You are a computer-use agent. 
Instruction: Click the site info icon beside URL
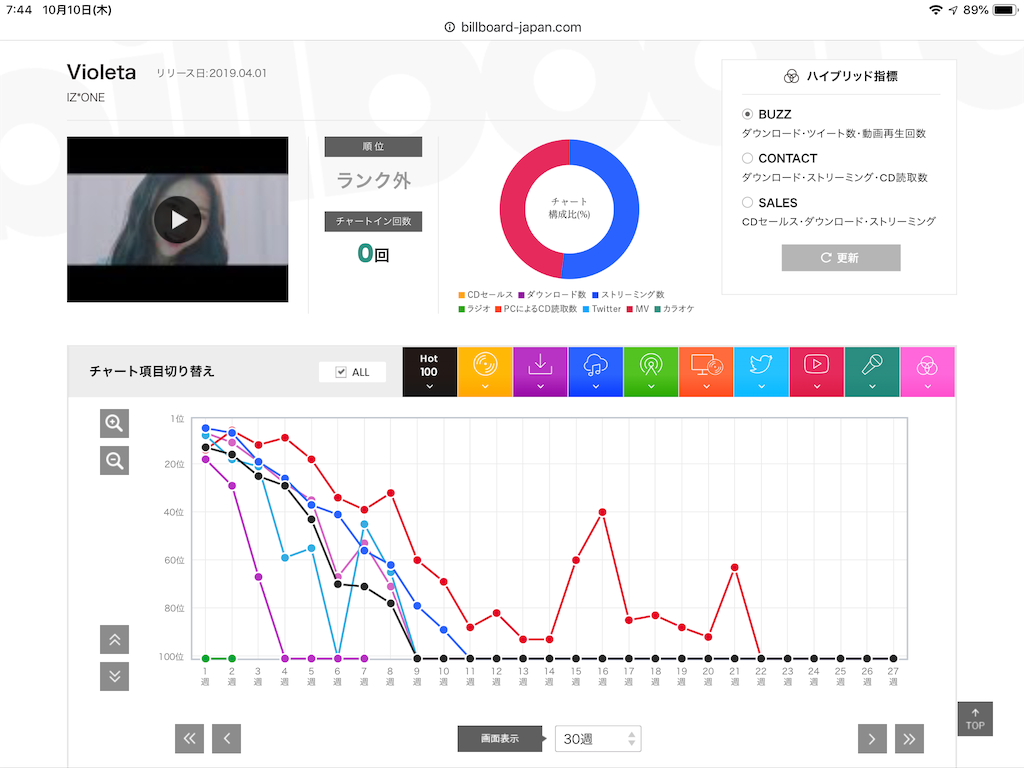[x=449, y=27]
